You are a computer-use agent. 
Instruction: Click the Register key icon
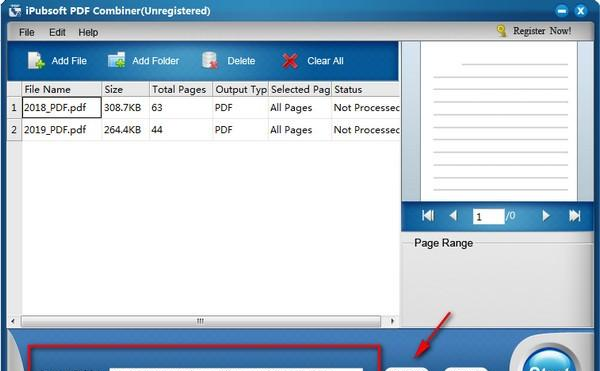(x=501, y=31)
